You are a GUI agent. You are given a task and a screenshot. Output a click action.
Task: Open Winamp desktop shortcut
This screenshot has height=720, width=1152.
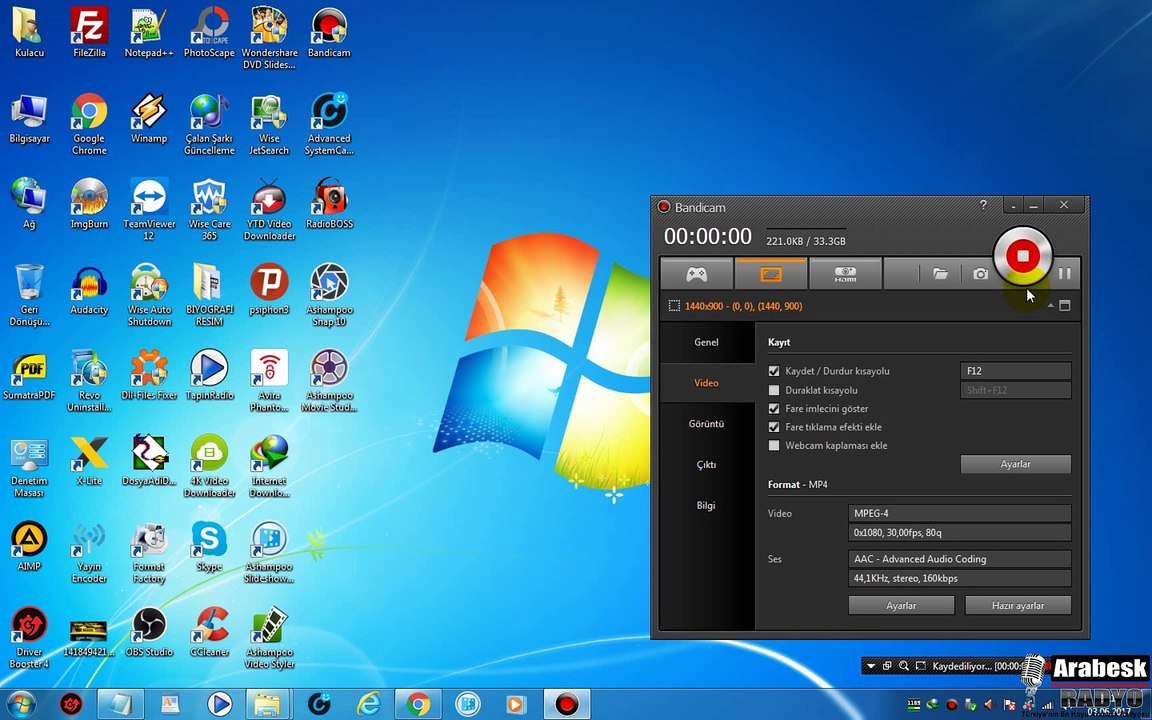tap(149, 118)
